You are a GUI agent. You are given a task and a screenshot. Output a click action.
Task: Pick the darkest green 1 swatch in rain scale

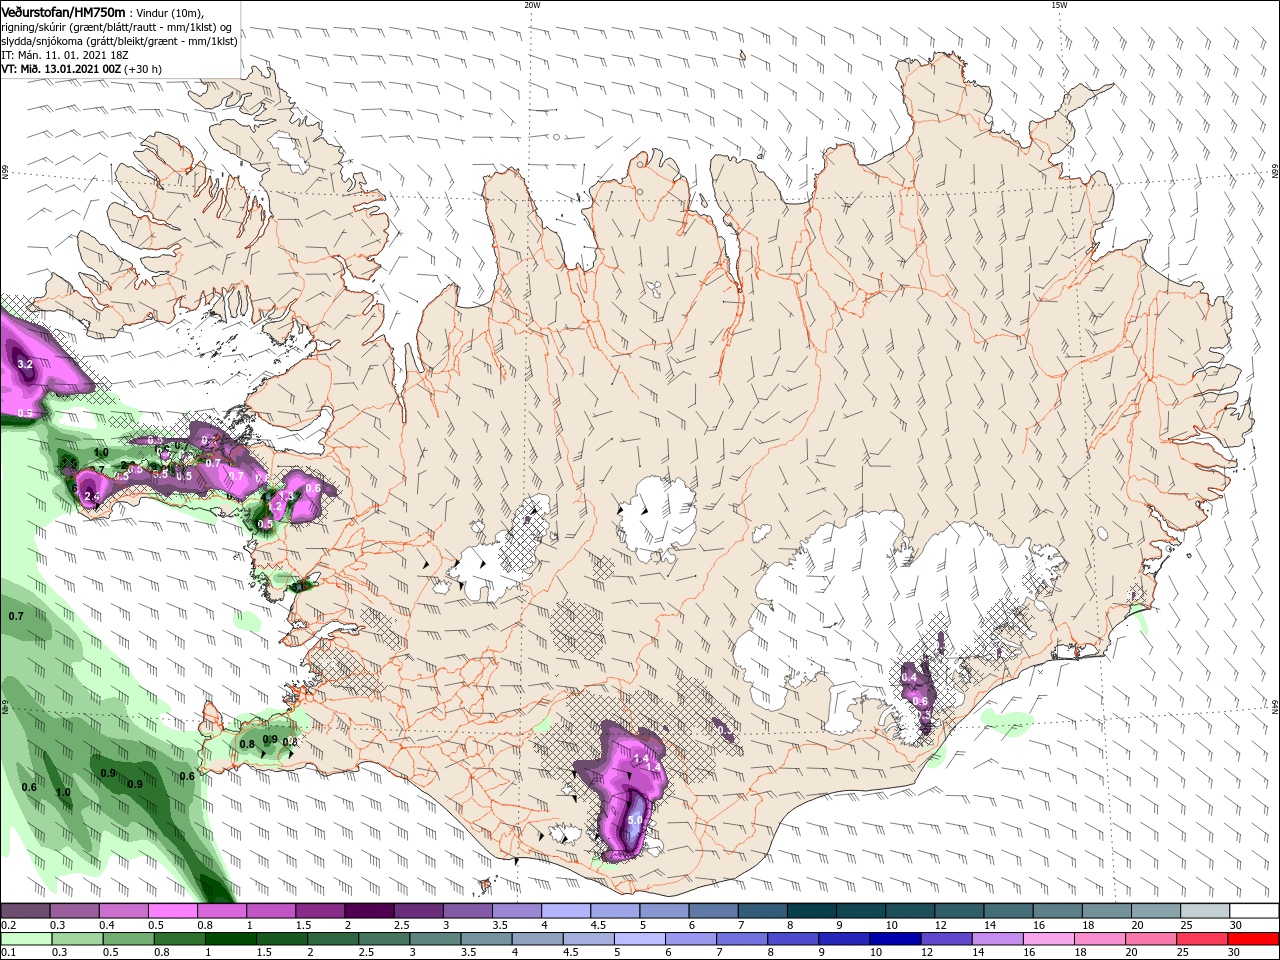(230, 939)
